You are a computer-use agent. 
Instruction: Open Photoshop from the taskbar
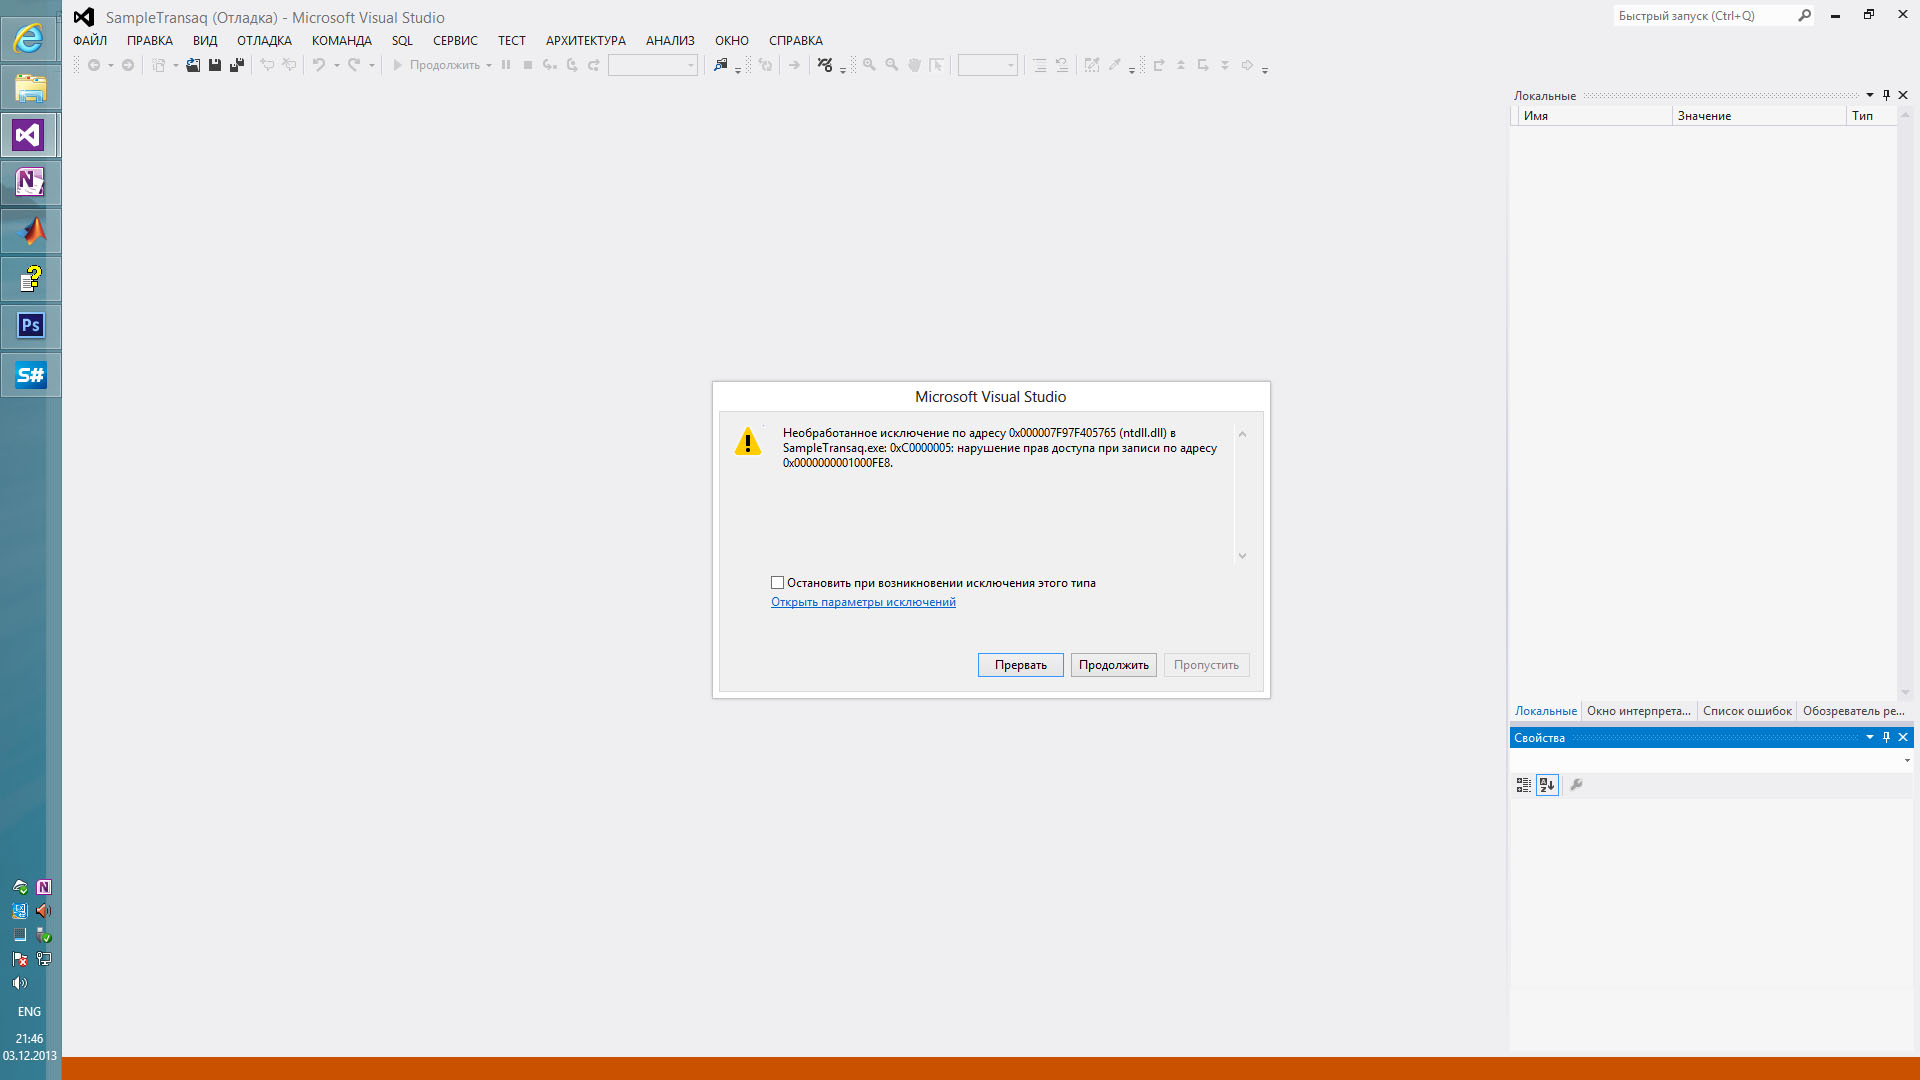coord(30,326)
